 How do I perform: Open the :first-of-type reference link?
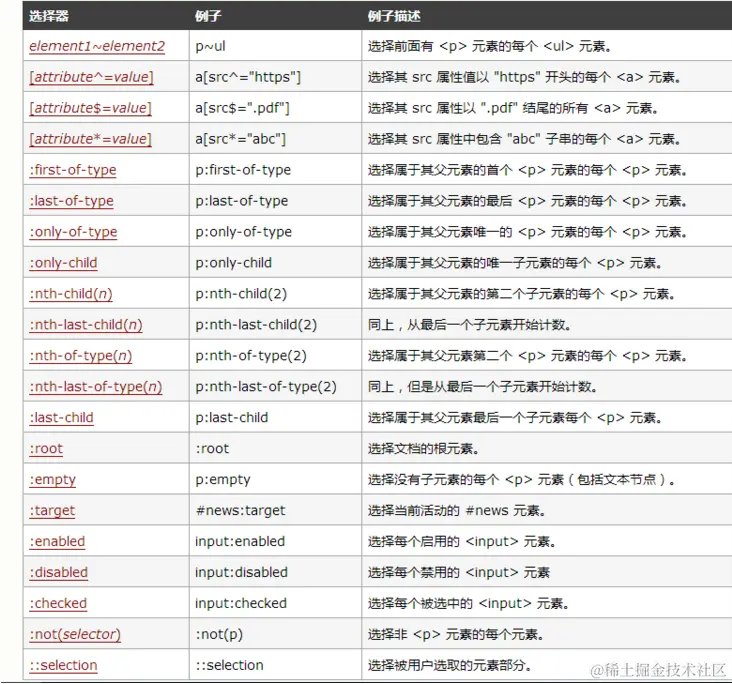[73, 170]
